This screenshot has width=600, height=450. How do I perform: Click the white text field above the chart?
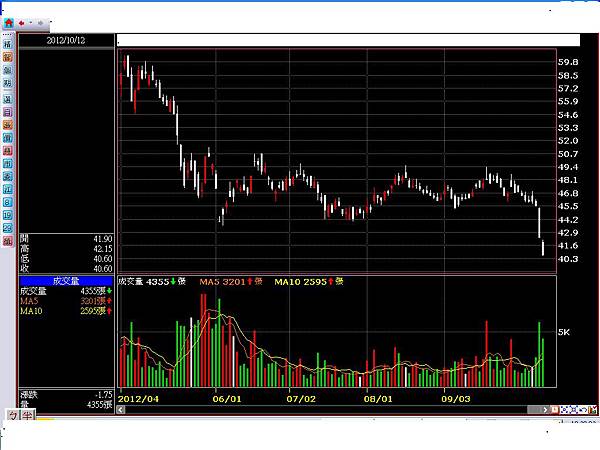(348, 40)
